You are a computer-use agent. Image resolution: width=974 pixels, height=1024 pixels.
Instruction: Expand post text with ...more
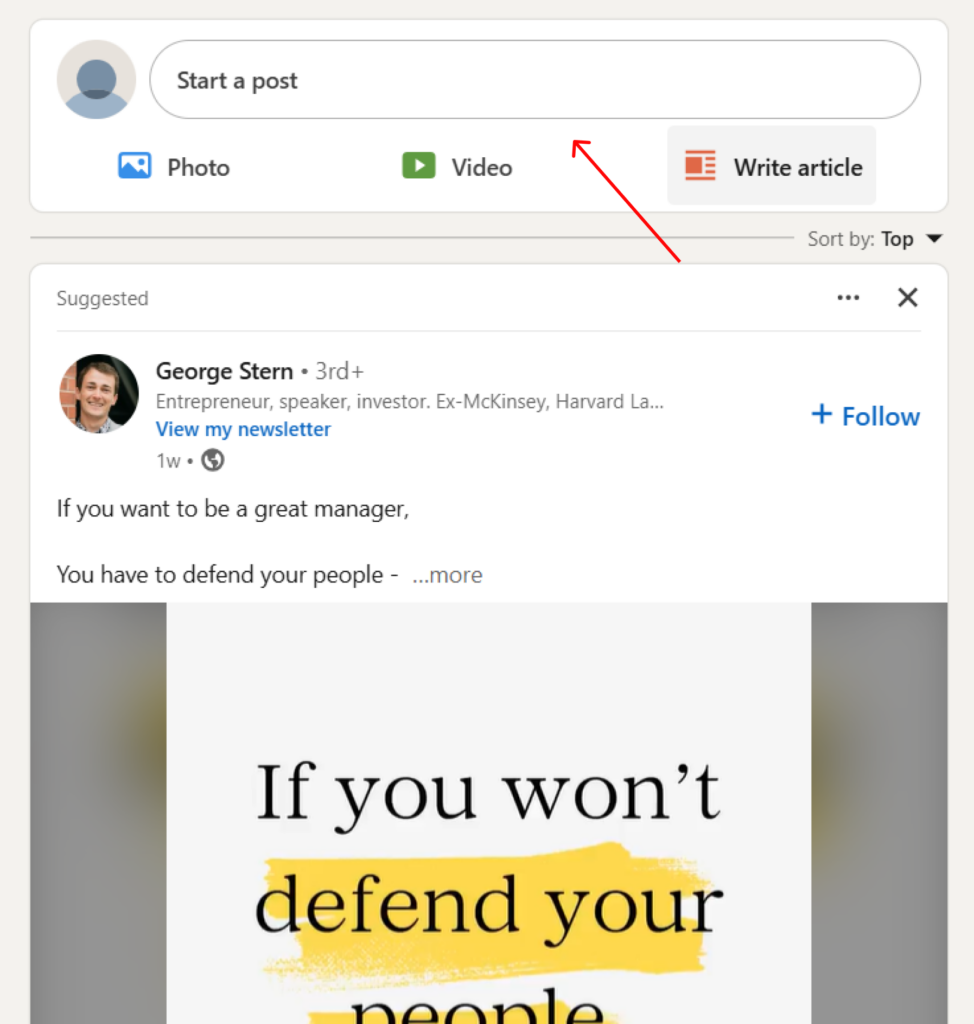click(x=447, y=575)
